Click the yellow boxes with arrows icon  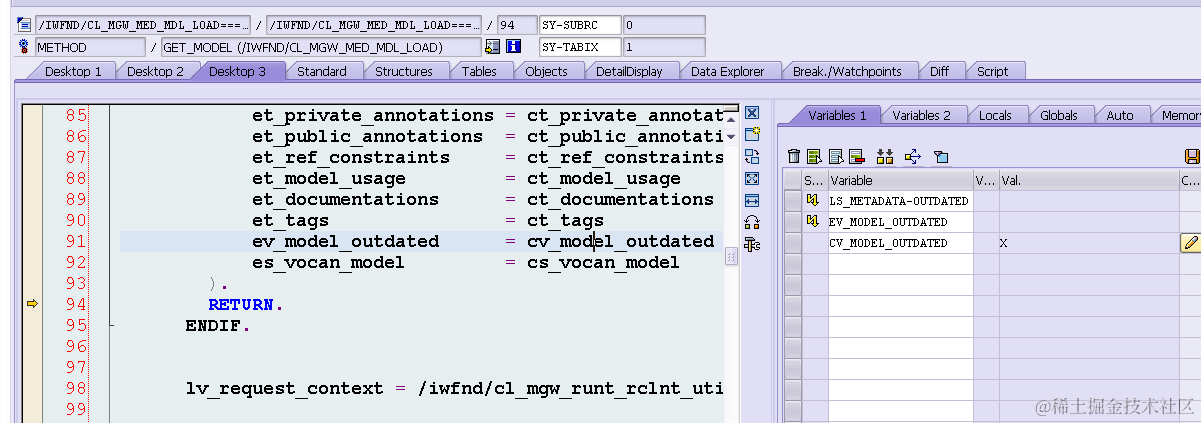[884, 156]
